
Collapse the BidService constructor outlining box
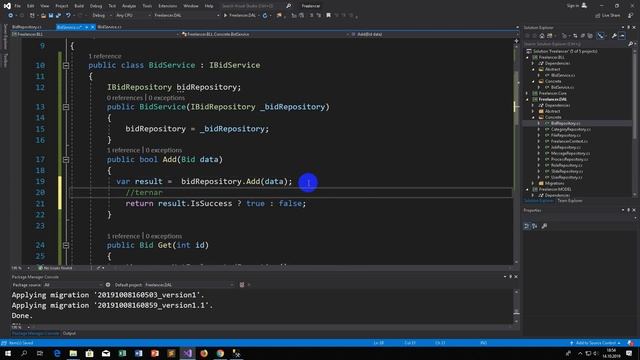pos(66,107)
